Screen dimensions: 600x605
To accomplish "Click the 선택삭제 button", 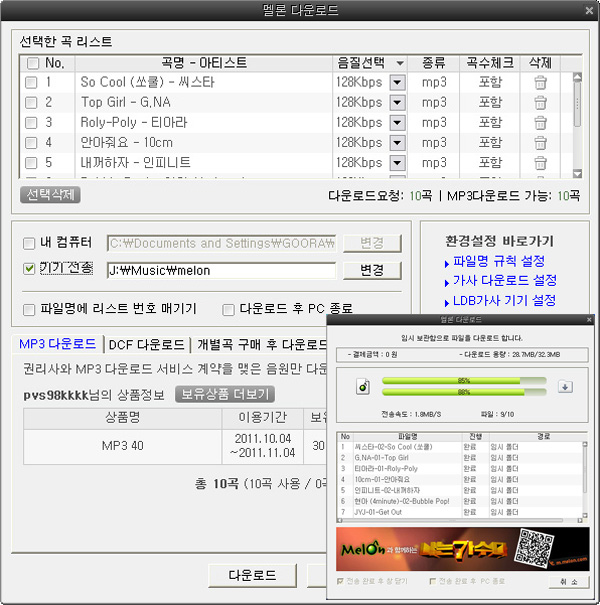I will [x=50, y=195].
